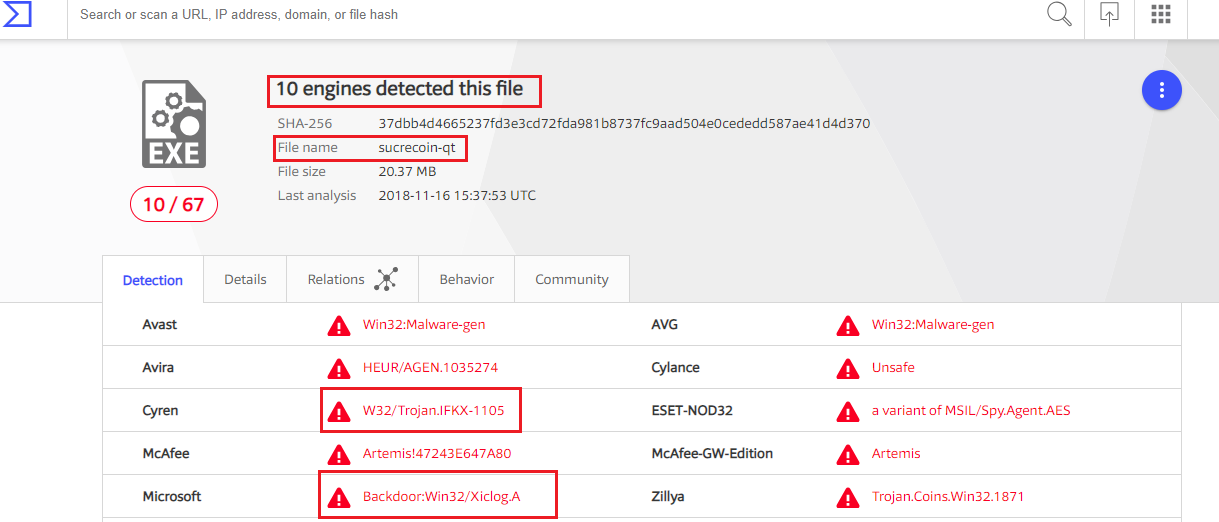Select Microsoft result Backdoor:Win32/Xiclog.A
The image size is (1219, 522).
pyautogui.click(x=441, y=497)
